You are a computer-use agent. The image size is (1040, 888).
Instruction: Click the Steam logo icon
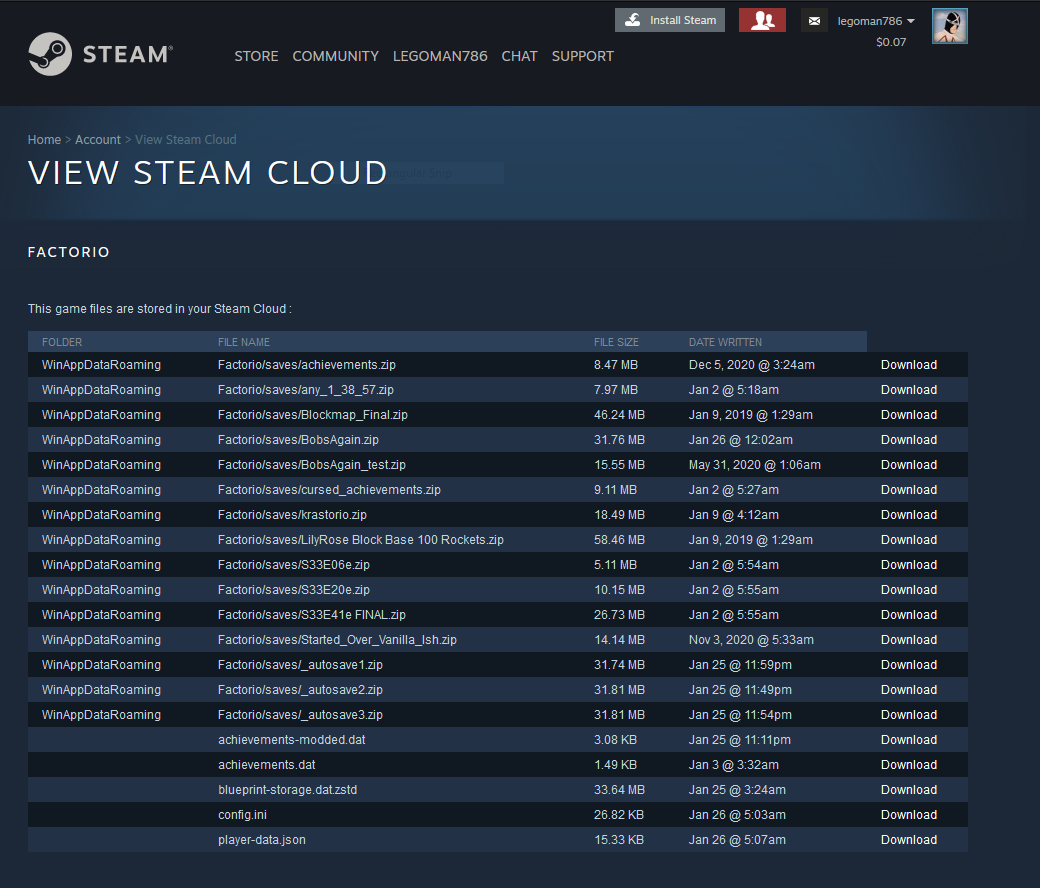(x=49, y=55)
